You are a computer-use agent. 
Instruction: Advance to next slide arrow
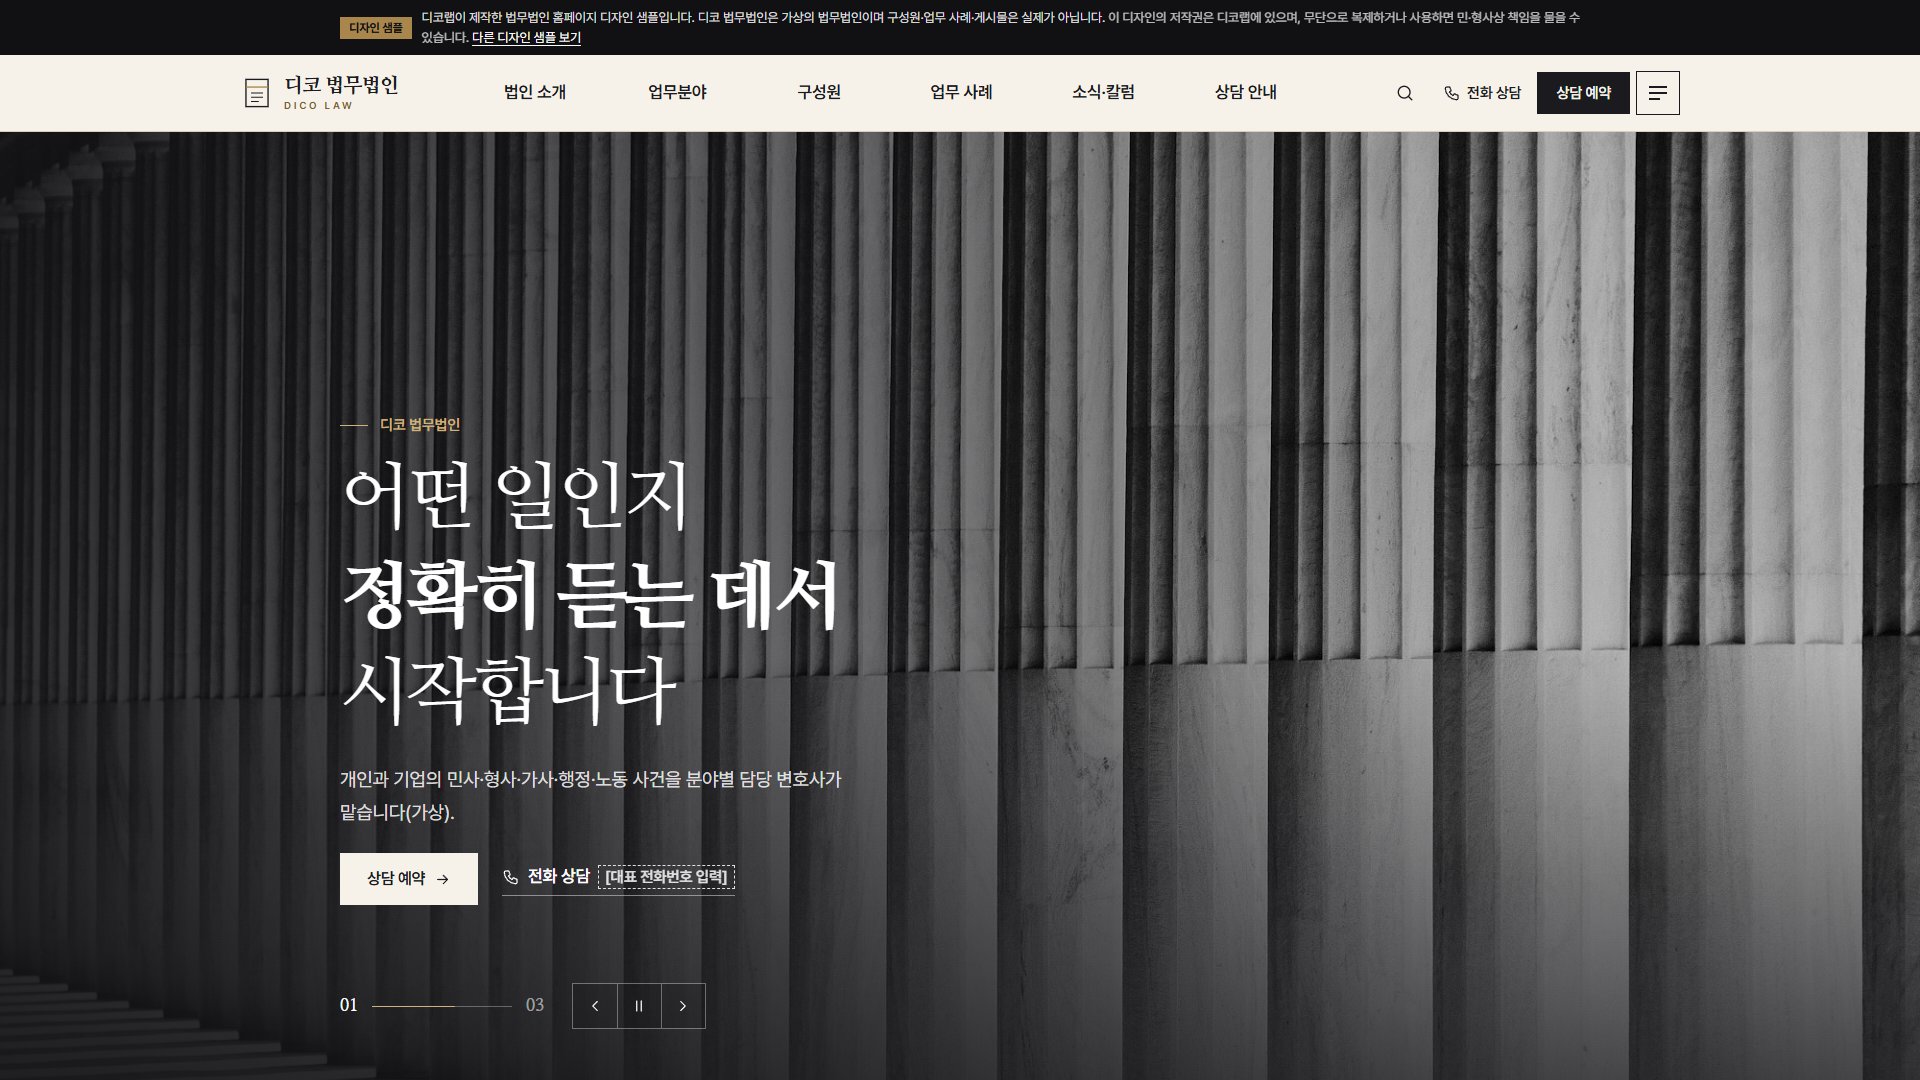click(683, 1006)
